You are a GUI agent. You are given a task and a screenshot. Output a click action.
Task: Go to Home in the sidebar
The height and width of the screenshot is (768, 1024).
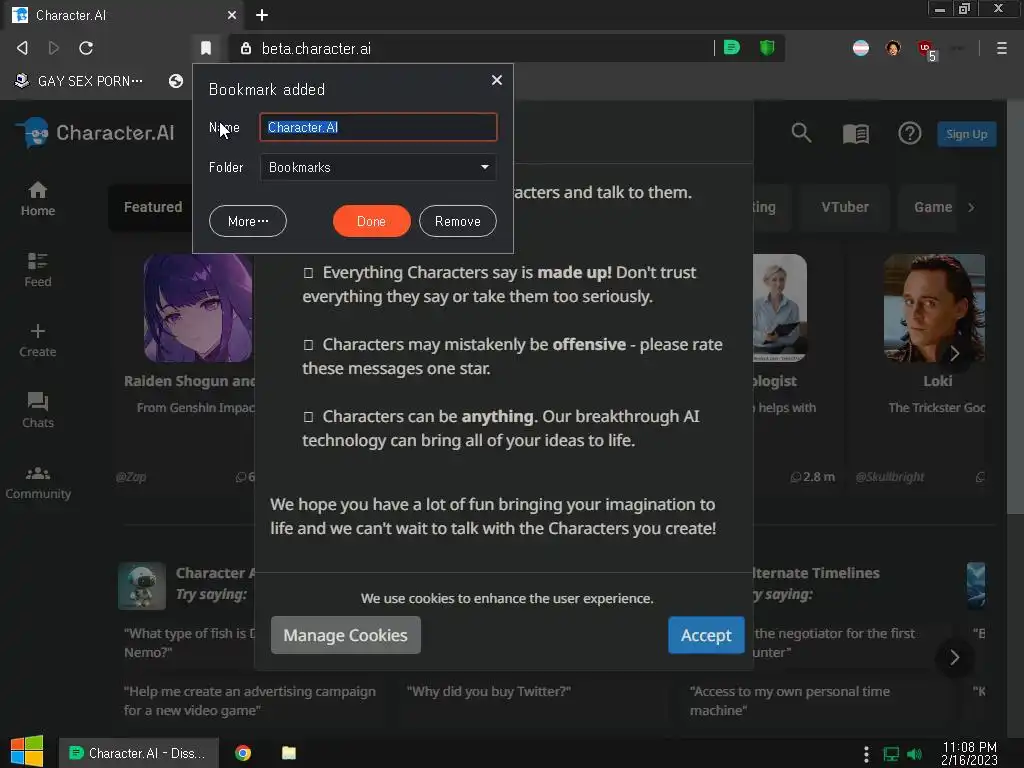[x=38, y=199]
